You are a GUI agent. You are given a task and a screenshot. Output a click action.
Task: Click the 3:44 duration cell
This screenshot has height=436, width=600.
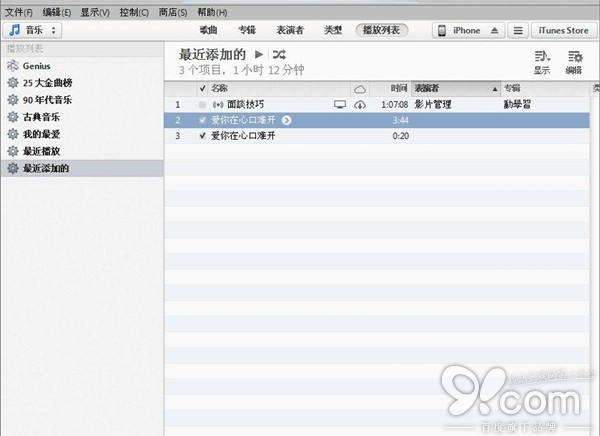point(401,120)
